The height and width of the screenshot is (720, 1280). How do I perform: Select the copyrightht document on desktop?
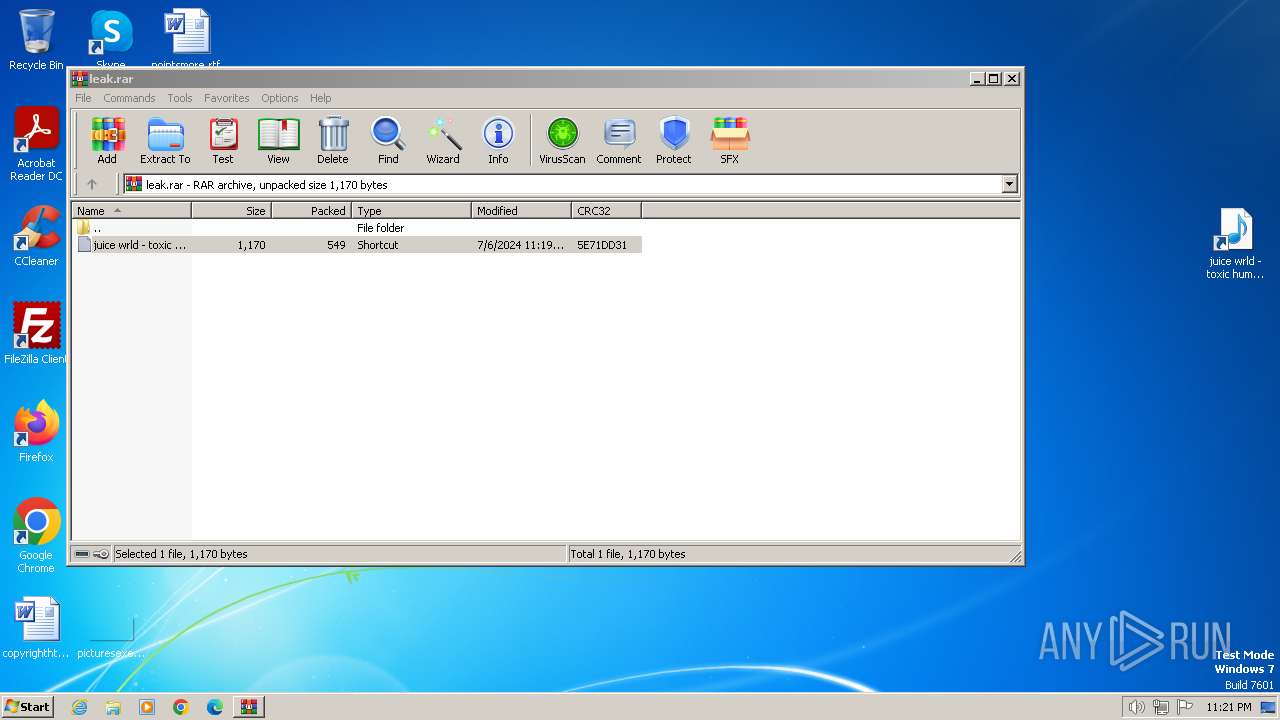pyautogui.click(x=36, y=629)
